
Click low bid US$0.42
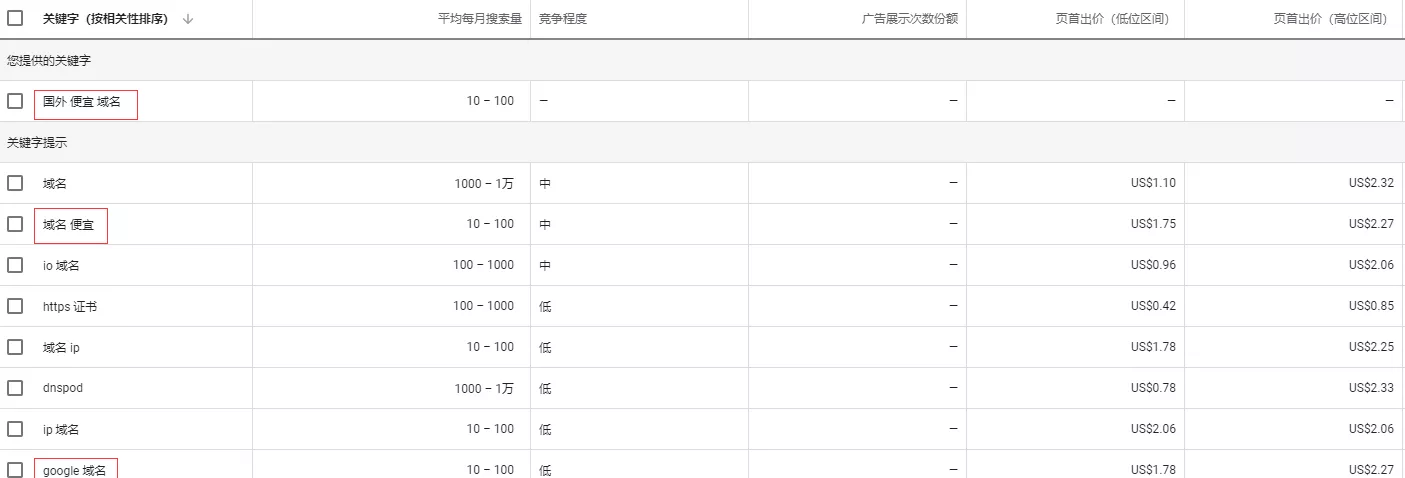(1153, 306)
